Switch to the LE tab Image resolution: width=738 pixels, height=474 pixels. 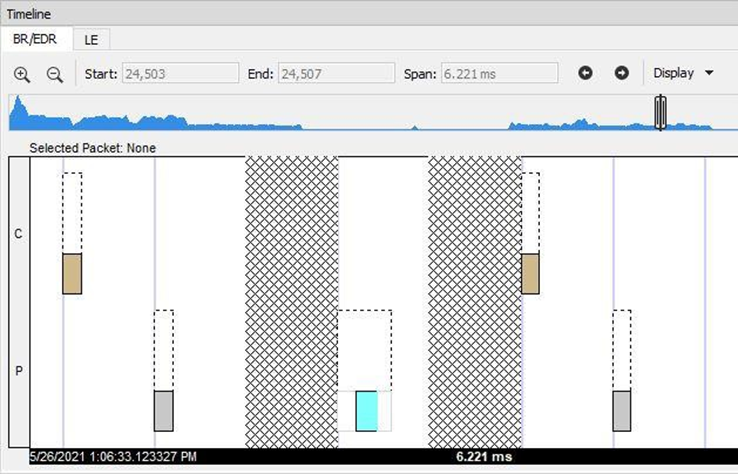[91, 40]
